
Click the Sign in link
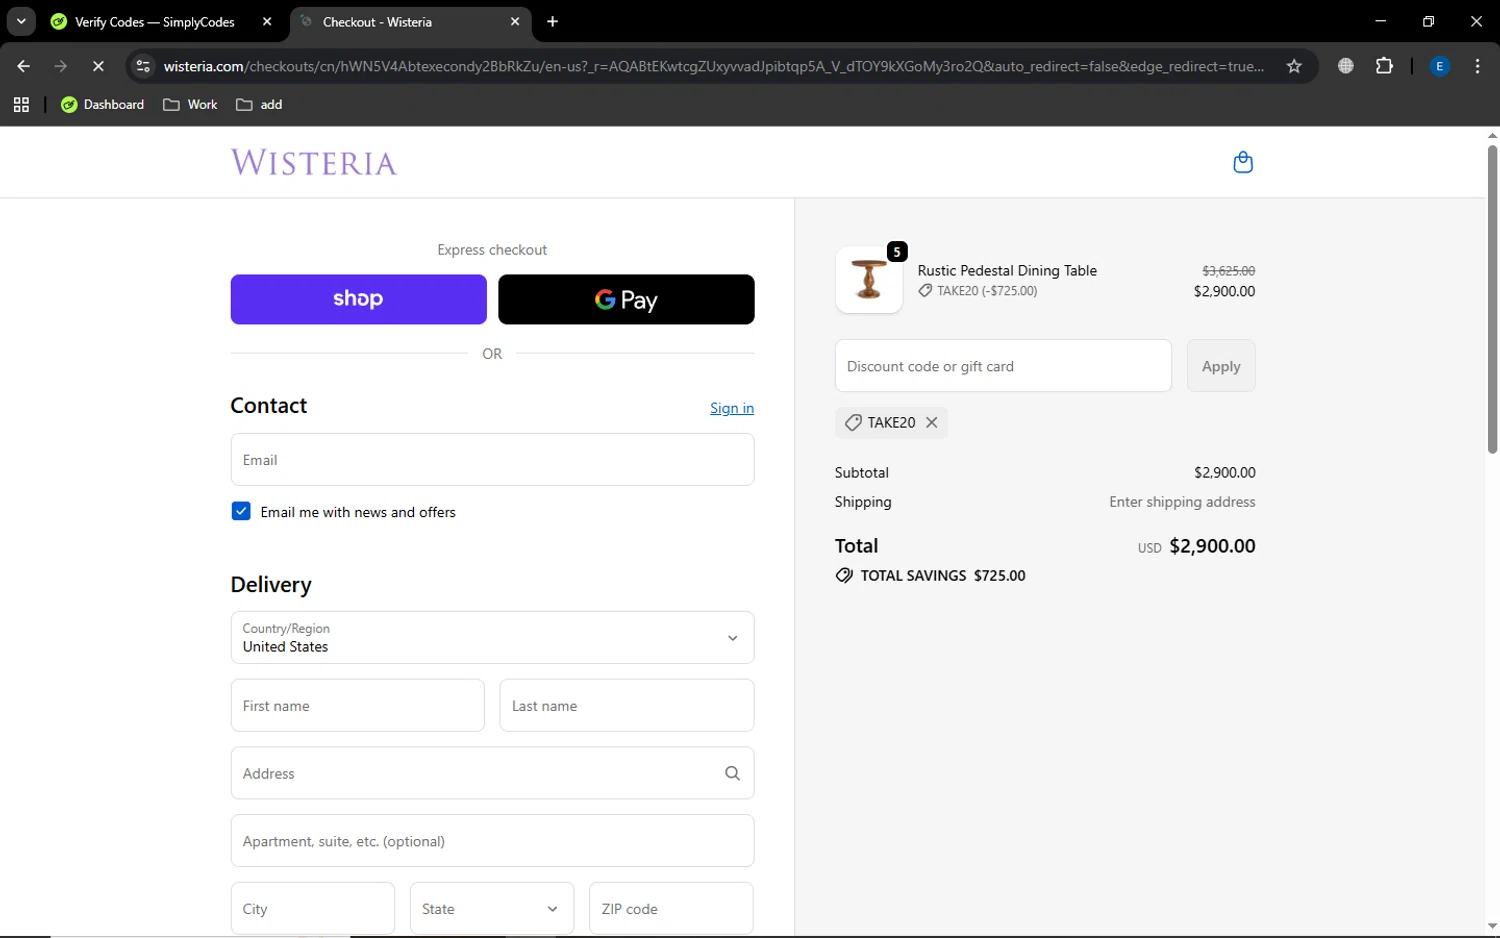pos(732,408)
